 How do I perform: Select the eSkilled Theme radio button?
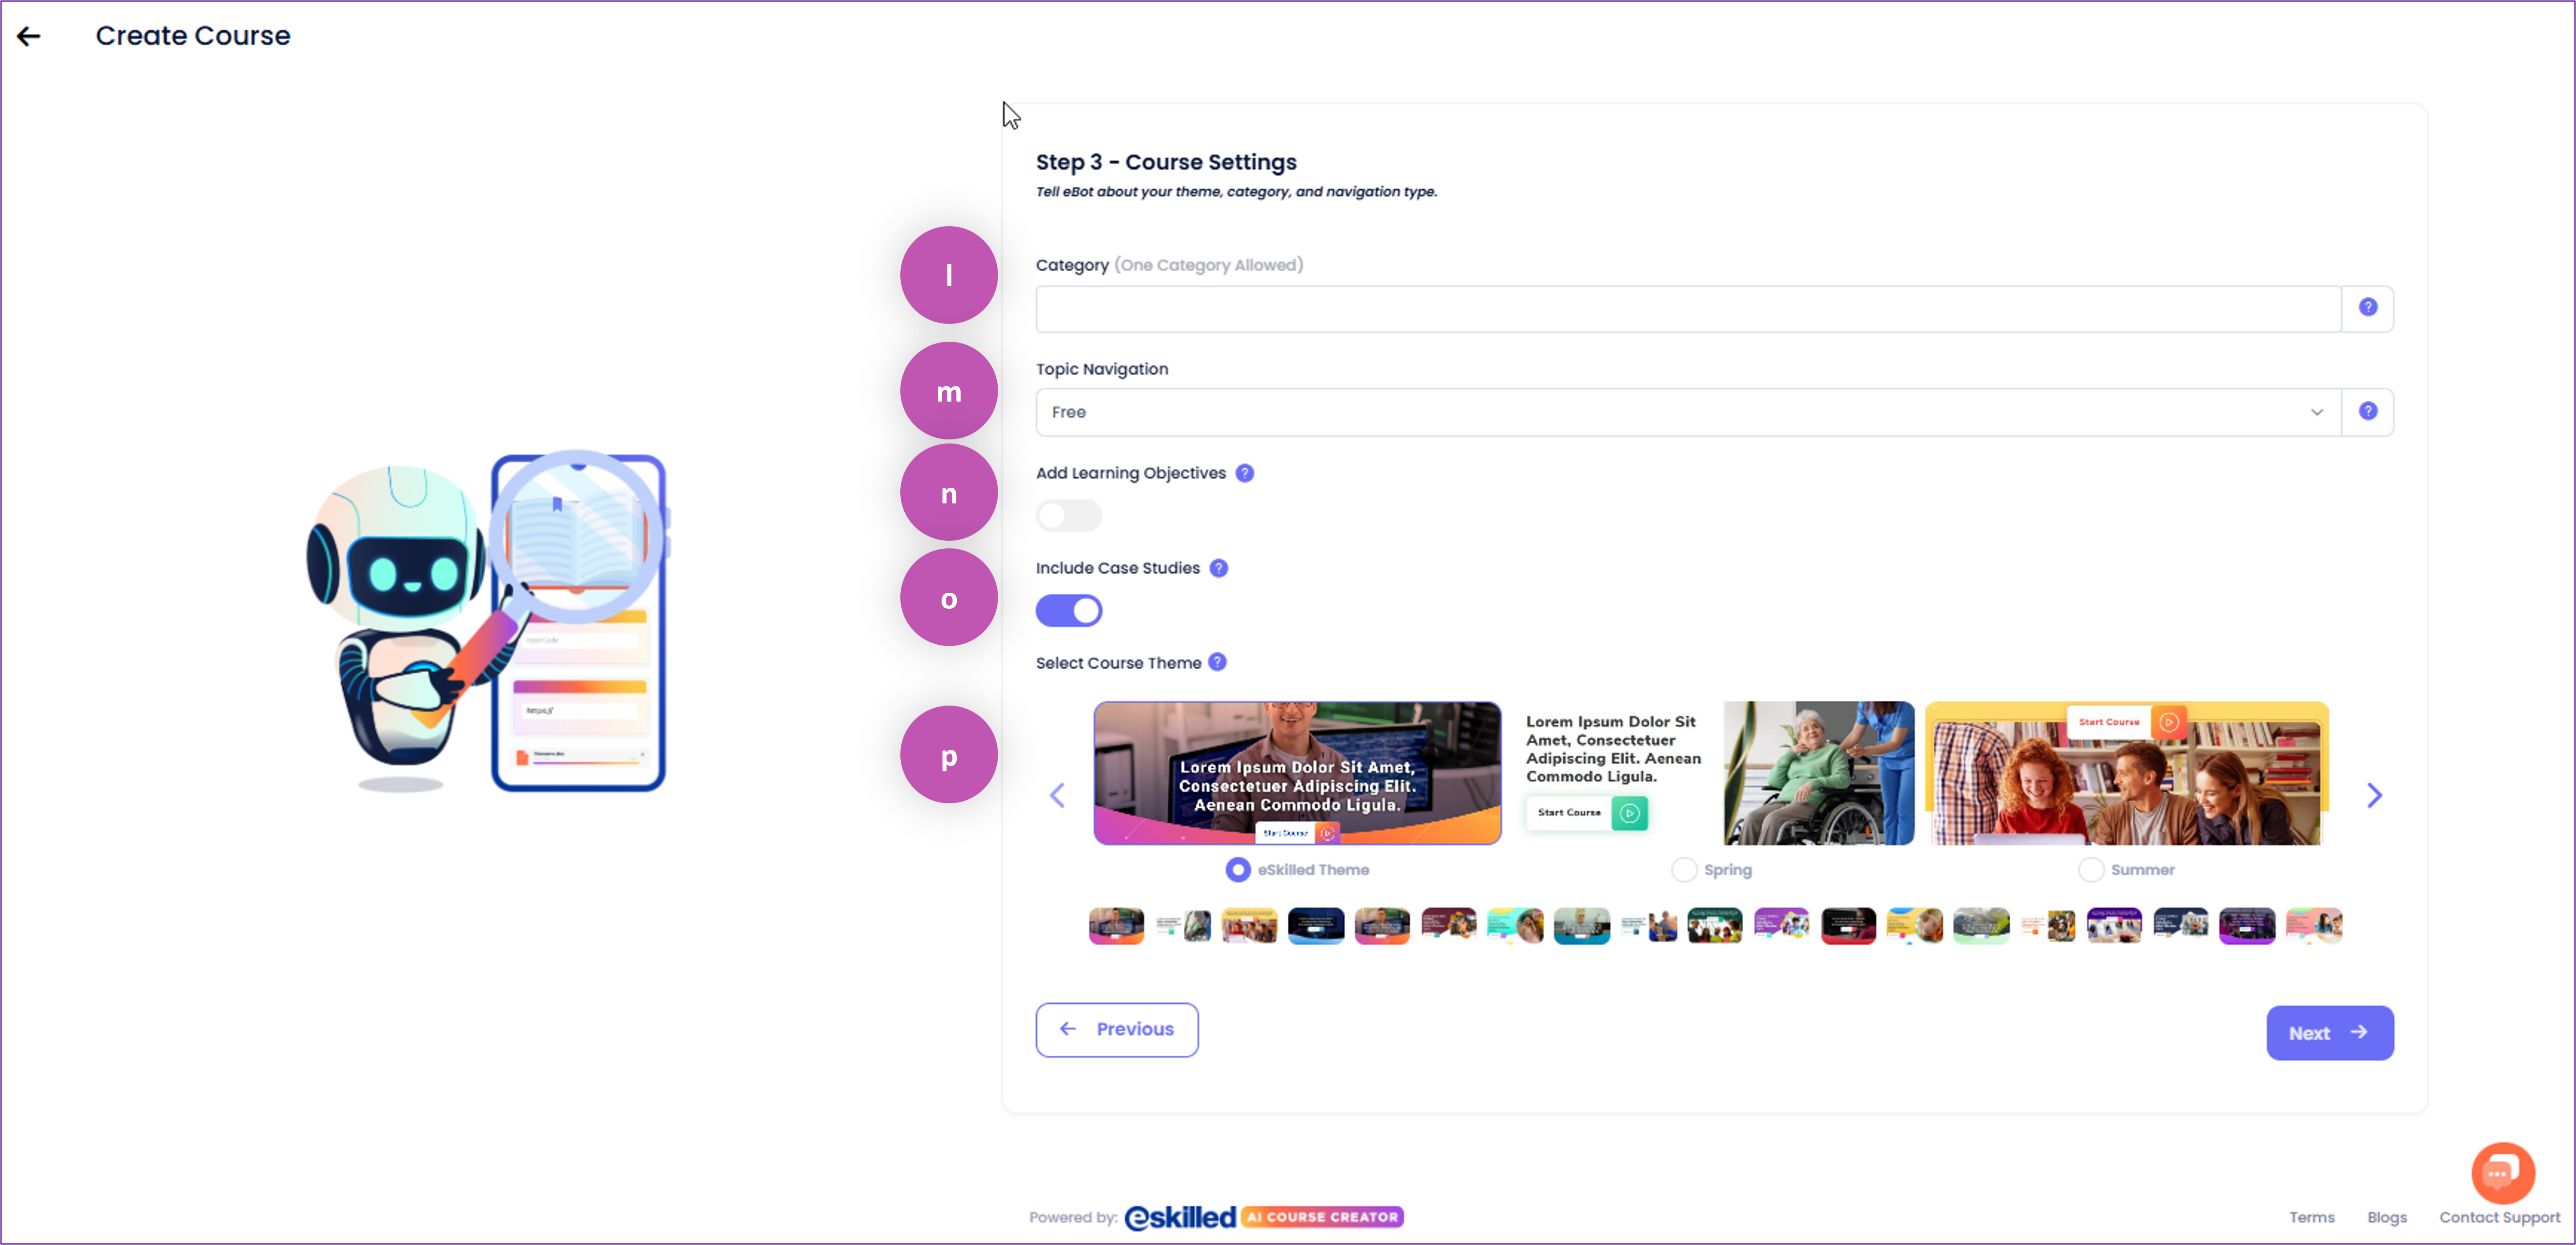point(1237,870)
